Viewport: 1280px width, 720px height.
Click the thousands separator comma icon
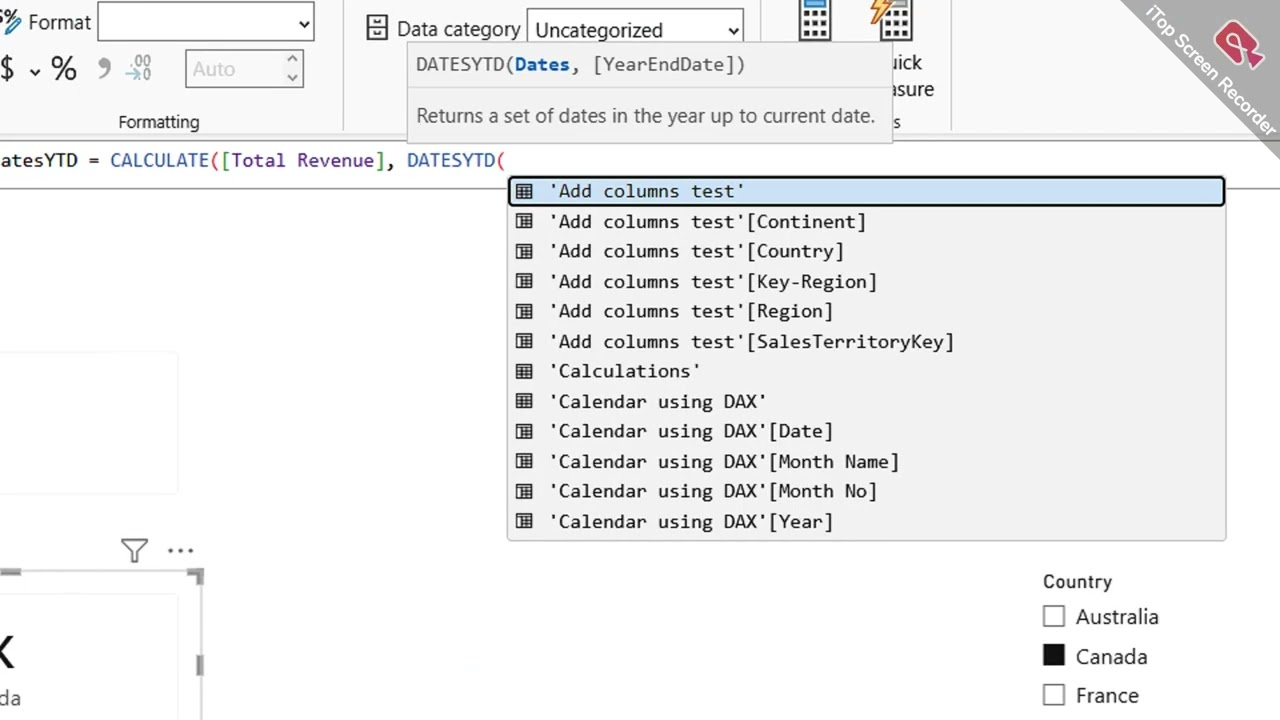(104, 69)
